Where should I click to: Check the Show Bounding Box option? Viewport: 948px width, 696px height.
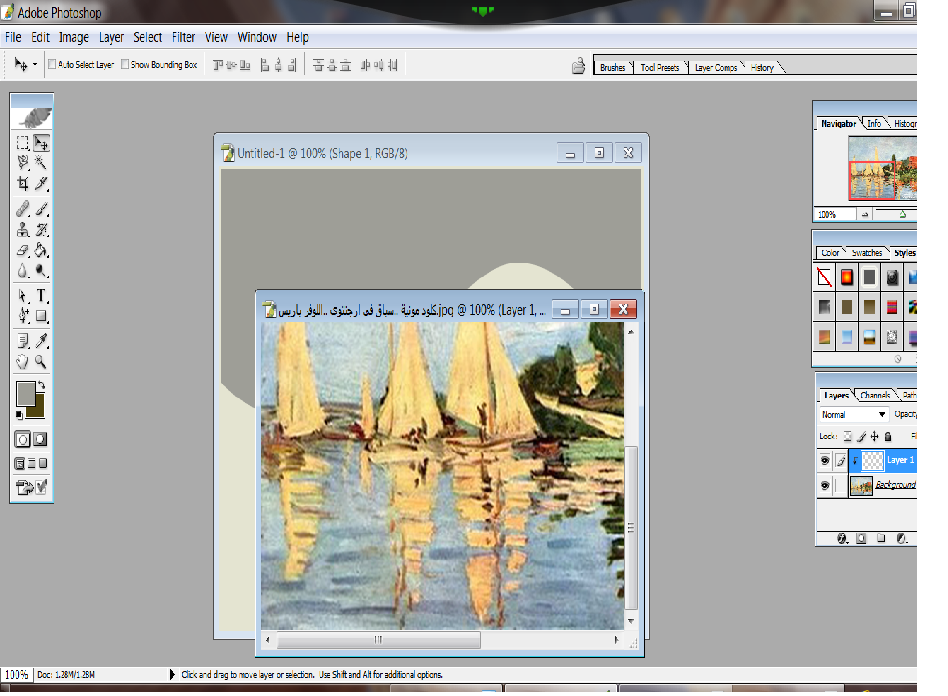(125, 64)
